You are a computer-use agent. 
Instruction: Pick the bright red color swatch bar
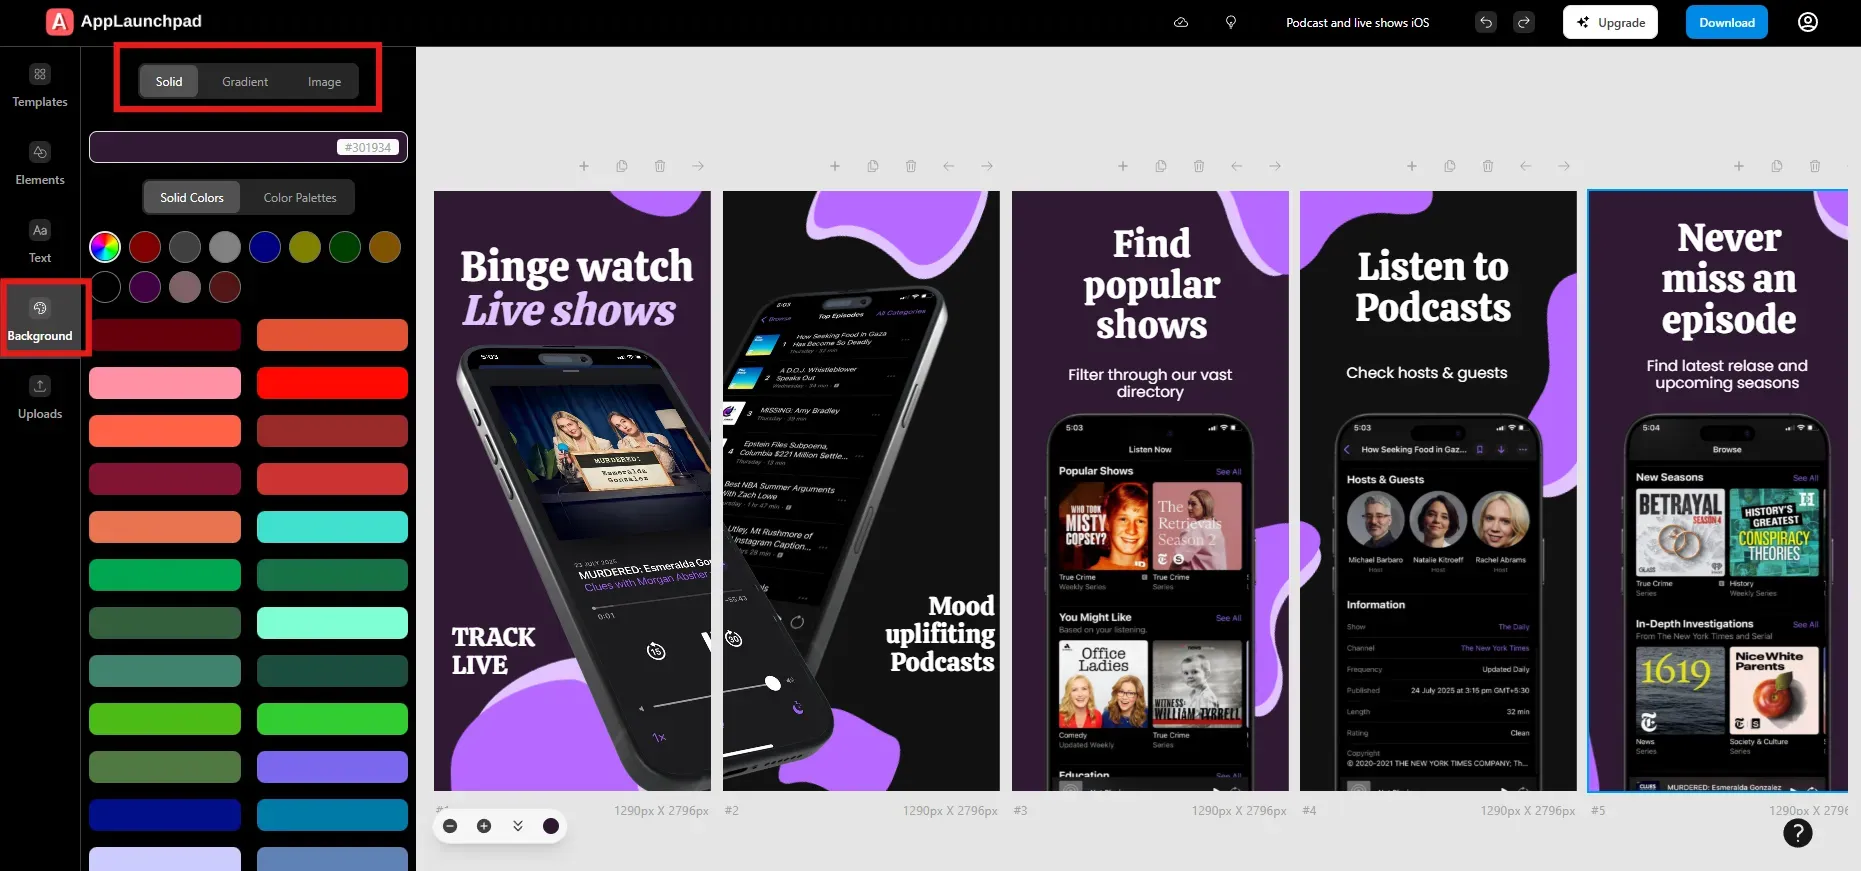[332, 383]
